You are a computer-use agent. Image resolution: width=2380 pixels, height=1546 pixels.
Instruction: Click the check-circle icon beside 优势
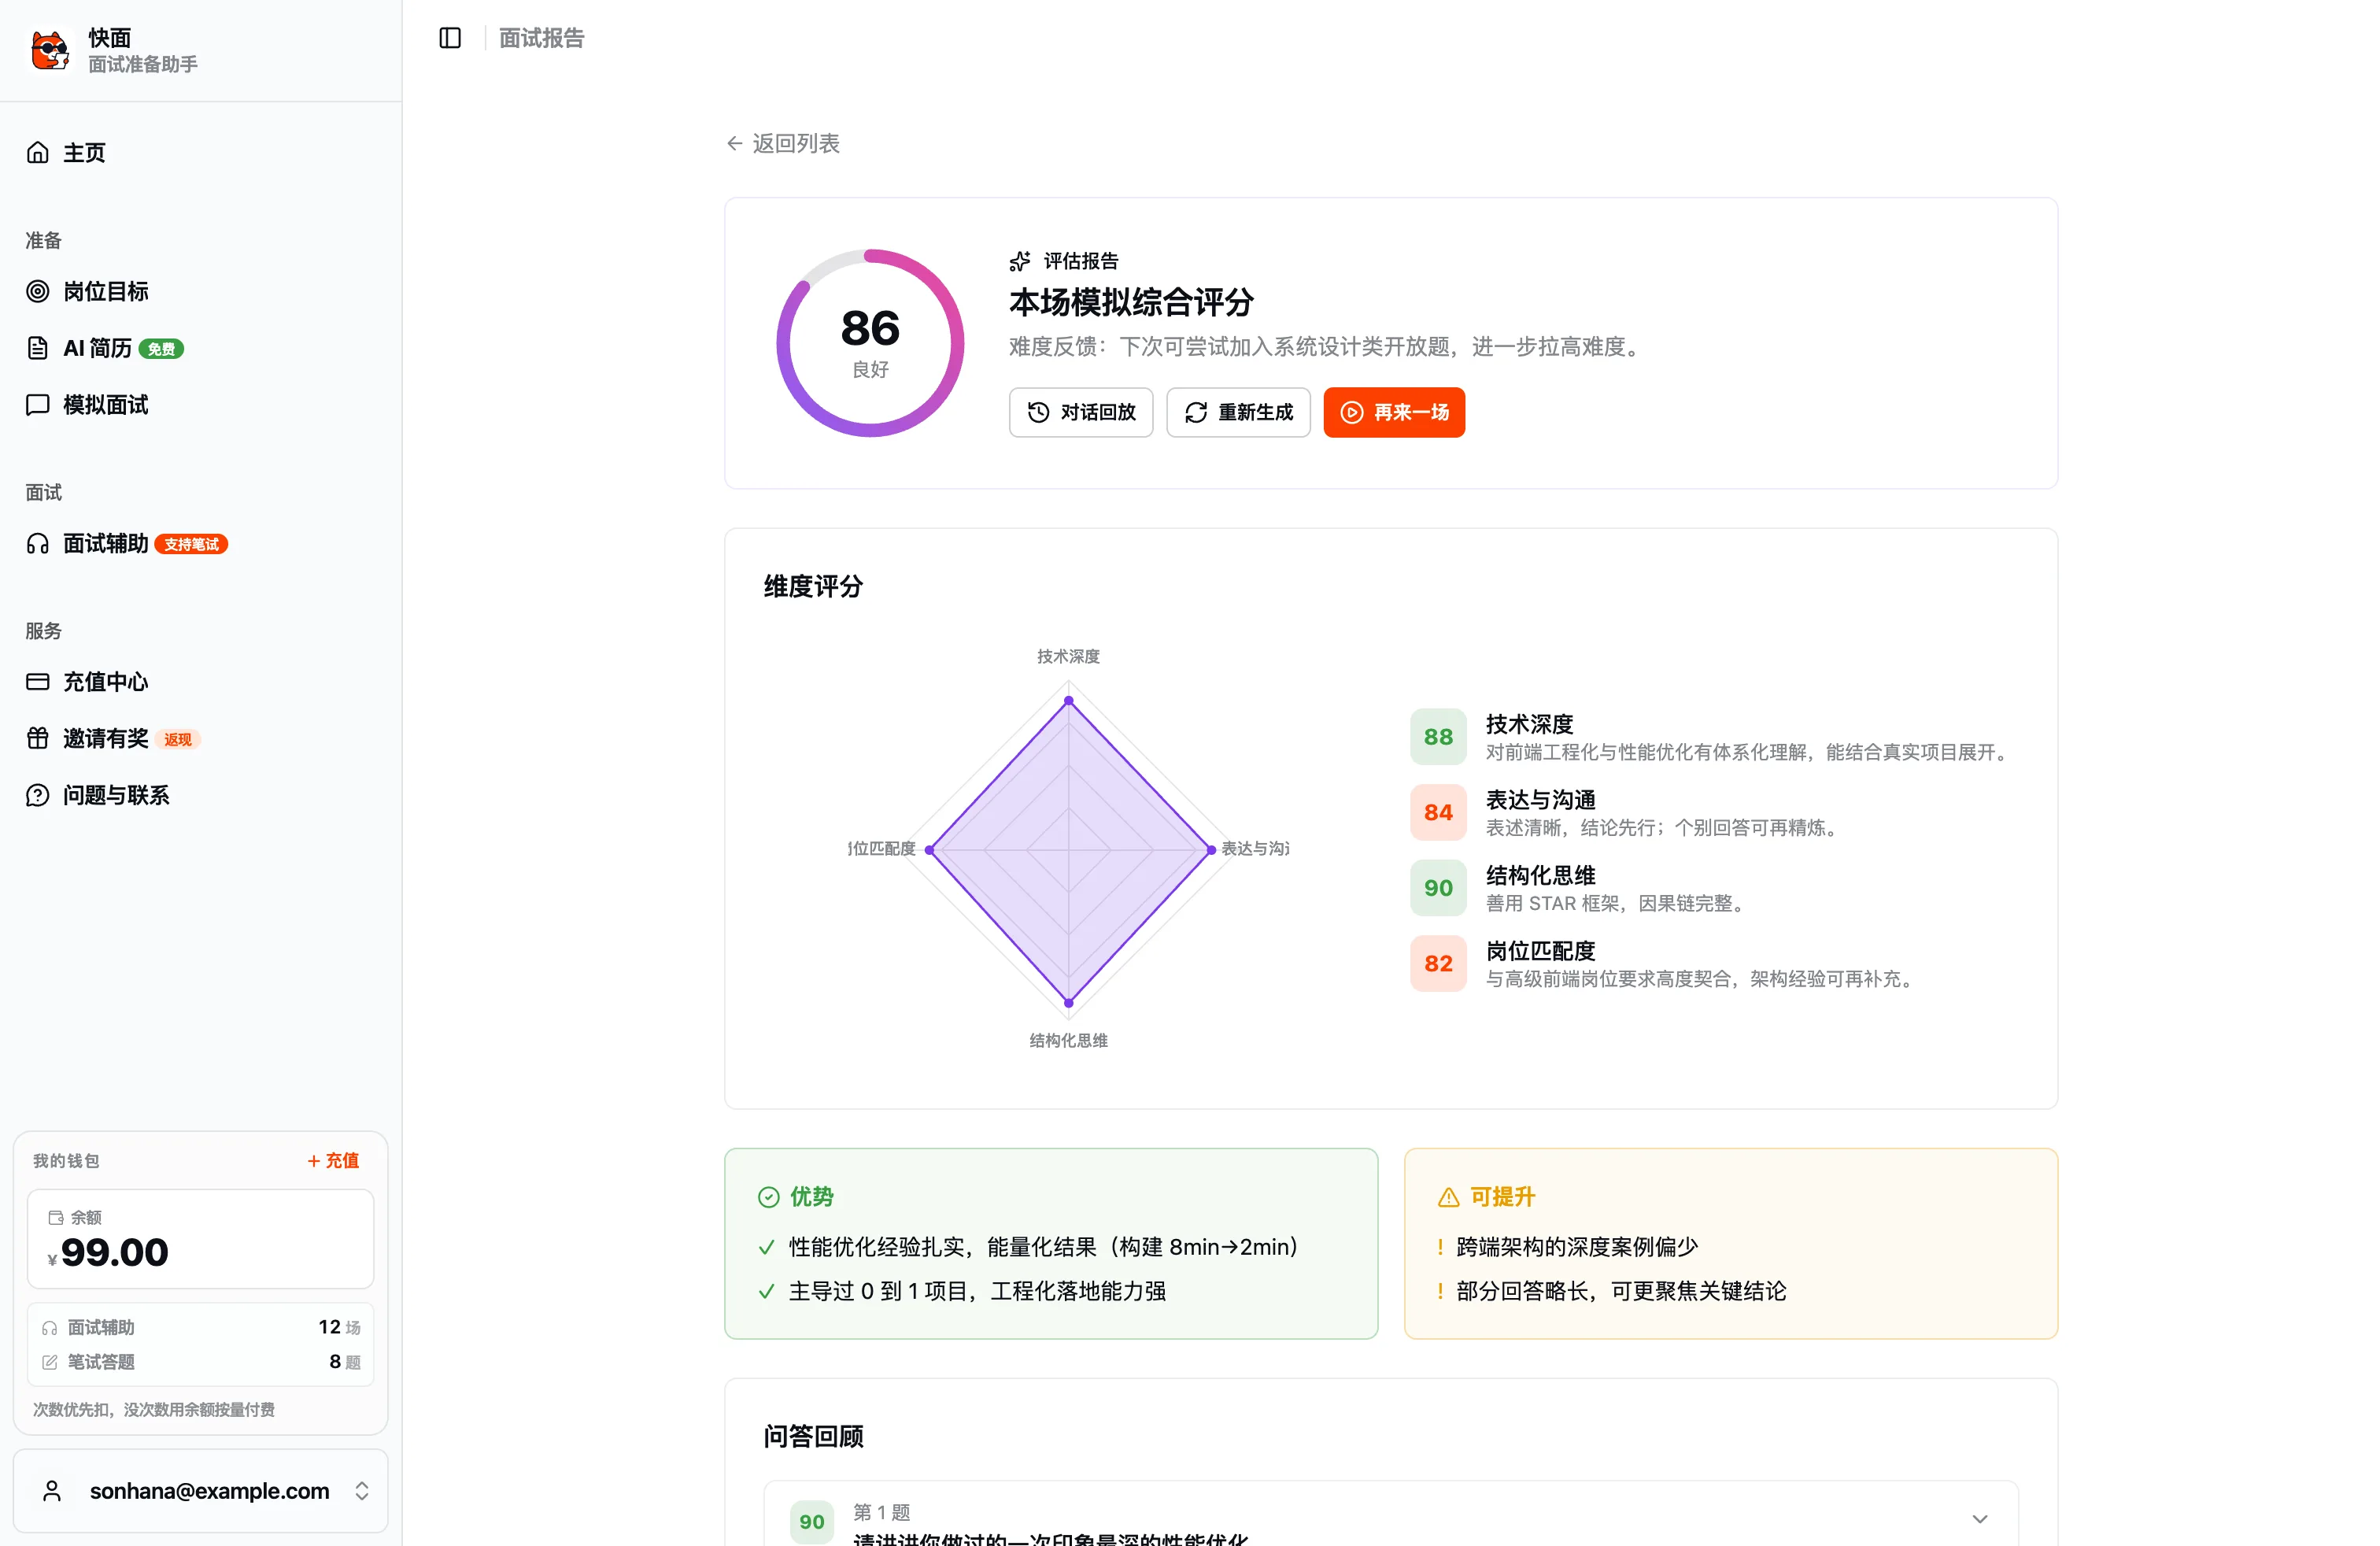[x=769, y=1197]
